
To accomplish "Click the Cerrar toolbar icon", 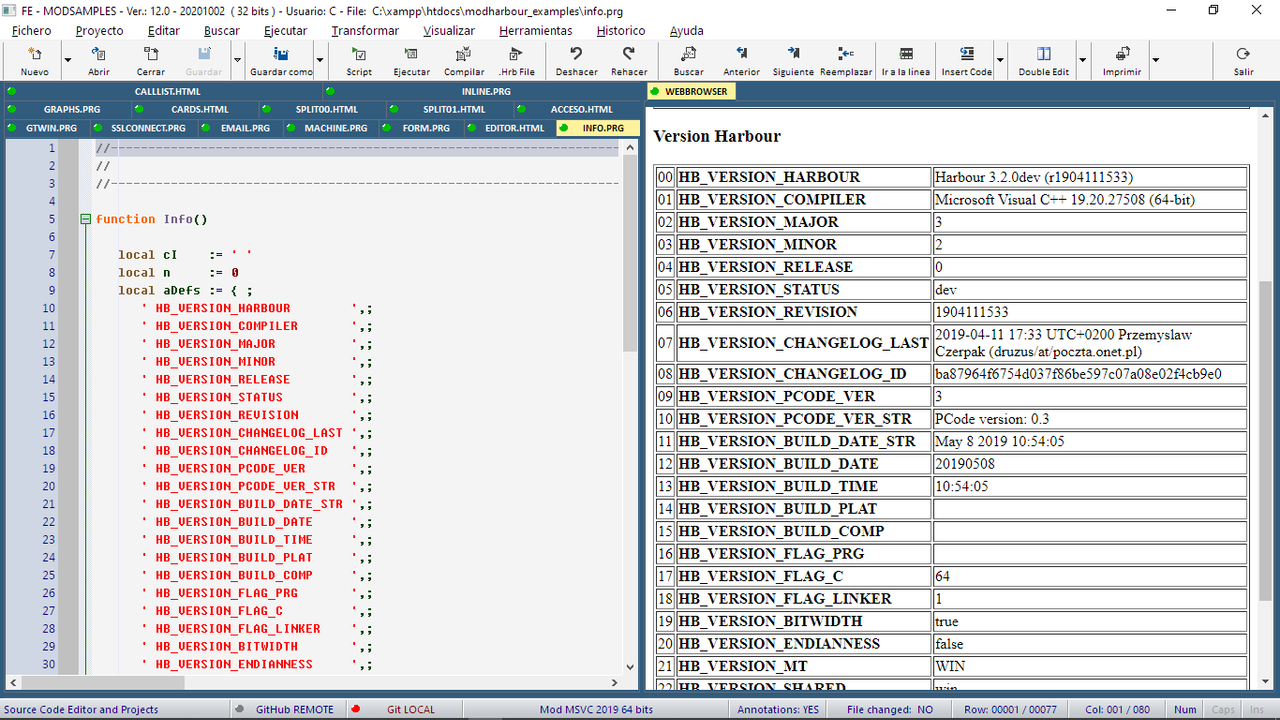I will pyautogui.click(x=151, y=60).
